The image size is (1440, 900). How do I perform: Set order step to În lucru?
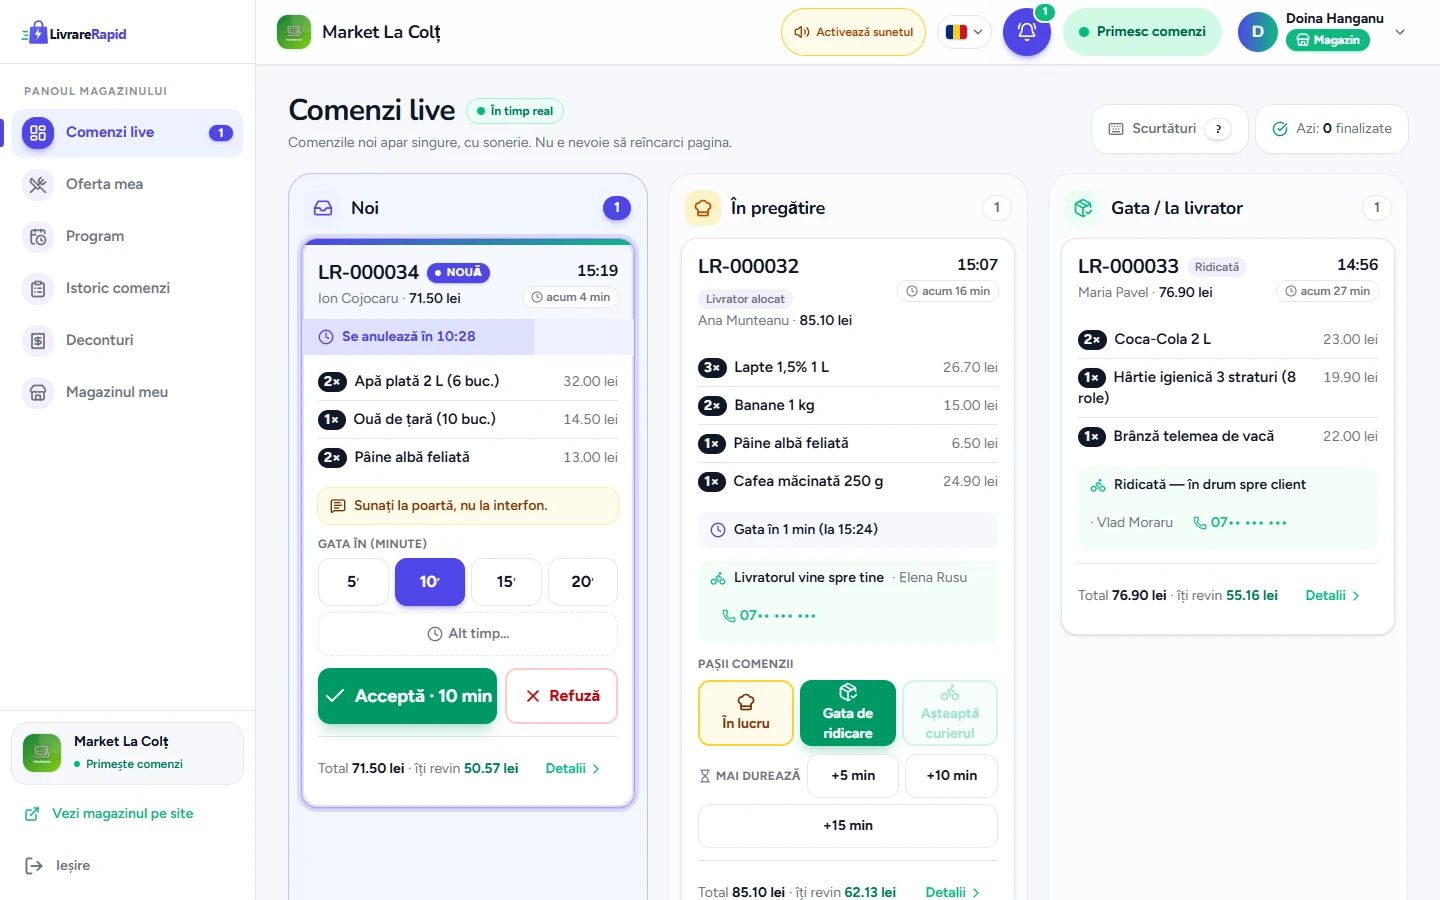coord(746,713)
